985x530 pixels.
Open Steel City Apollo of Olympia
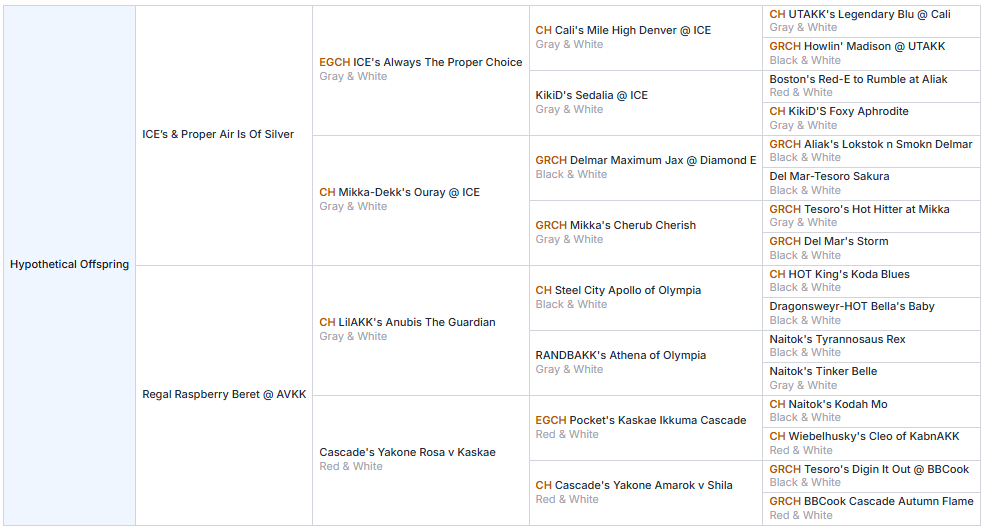pyautogui.click(x=628, y=290)
